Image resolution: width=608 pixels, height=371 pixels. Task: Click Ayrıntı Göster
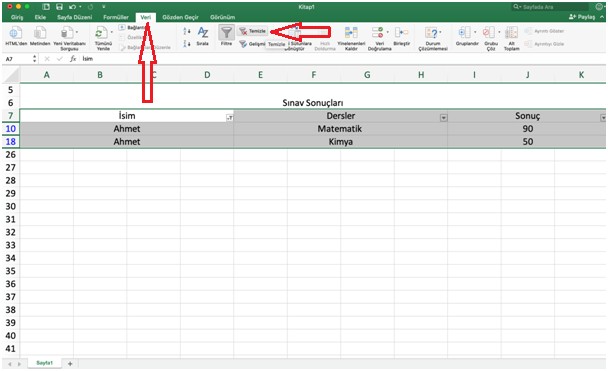(544, 31)
